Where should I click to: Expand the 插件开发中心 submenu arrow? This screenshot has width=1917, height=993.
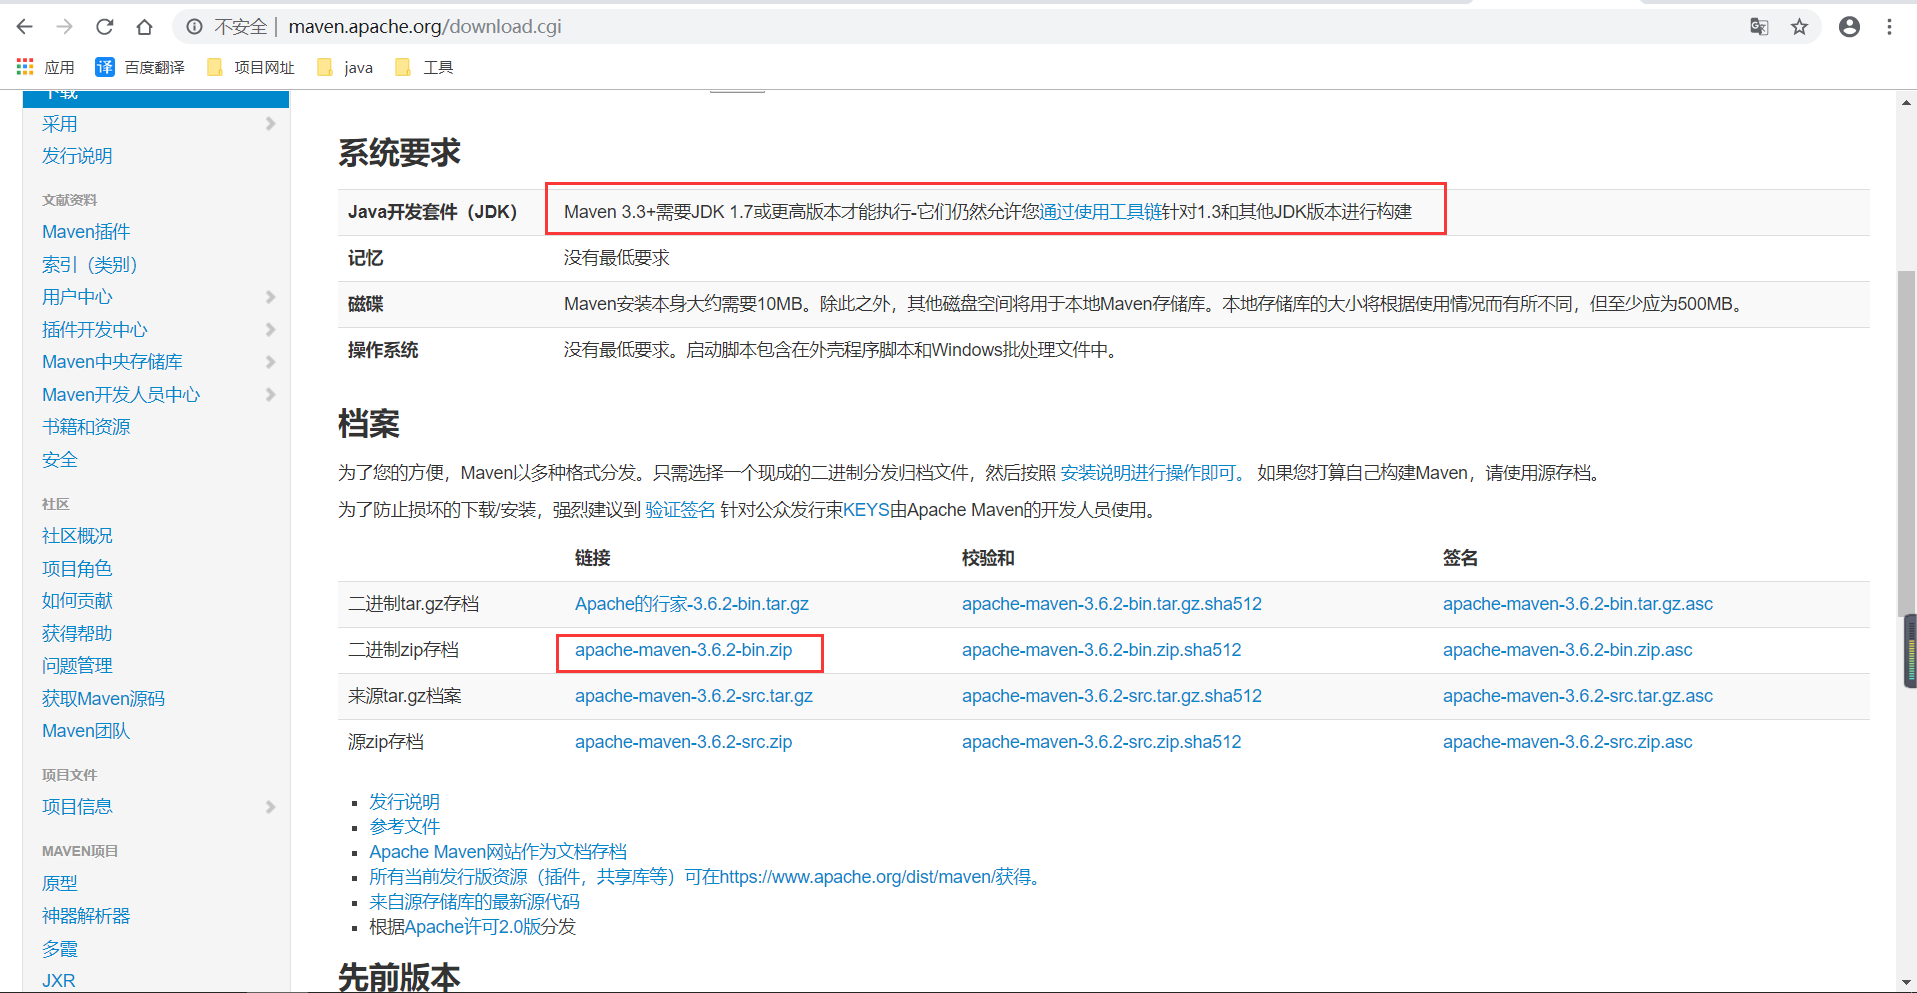point(270,330)
